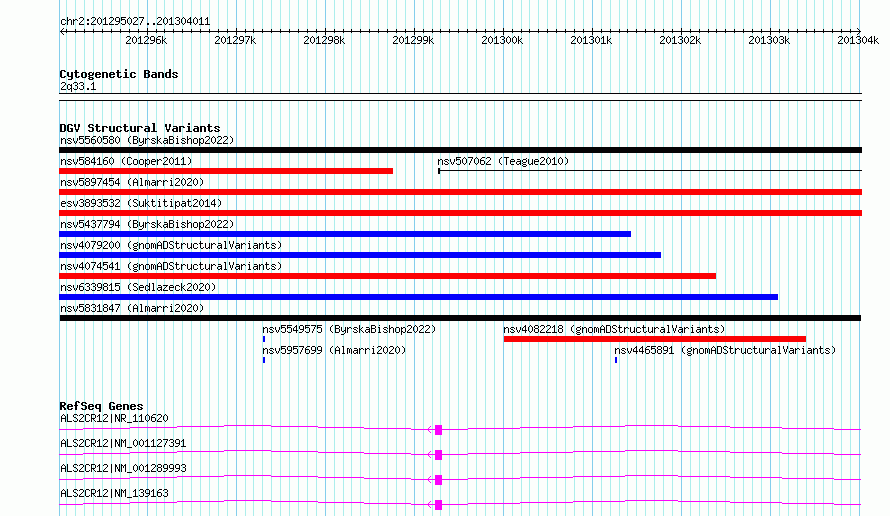Click the magenta exon box of ALS2CR12|NM_001127391
This screenshot has width=890, height=516.
click(438, 455)
